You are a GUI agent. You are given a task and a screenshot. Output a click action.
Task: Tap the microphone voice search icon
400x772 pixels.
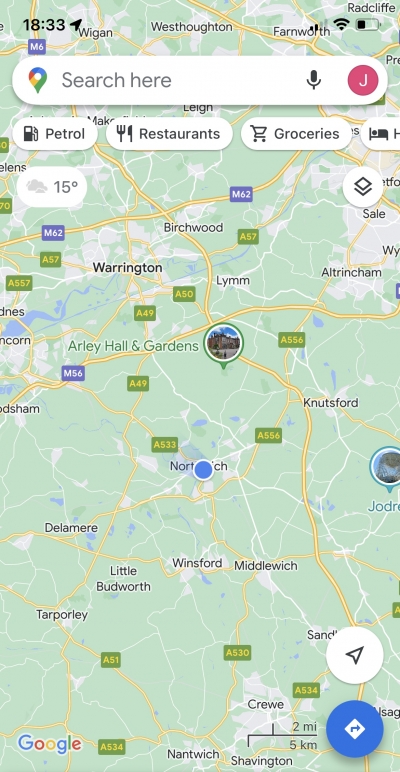313,80
